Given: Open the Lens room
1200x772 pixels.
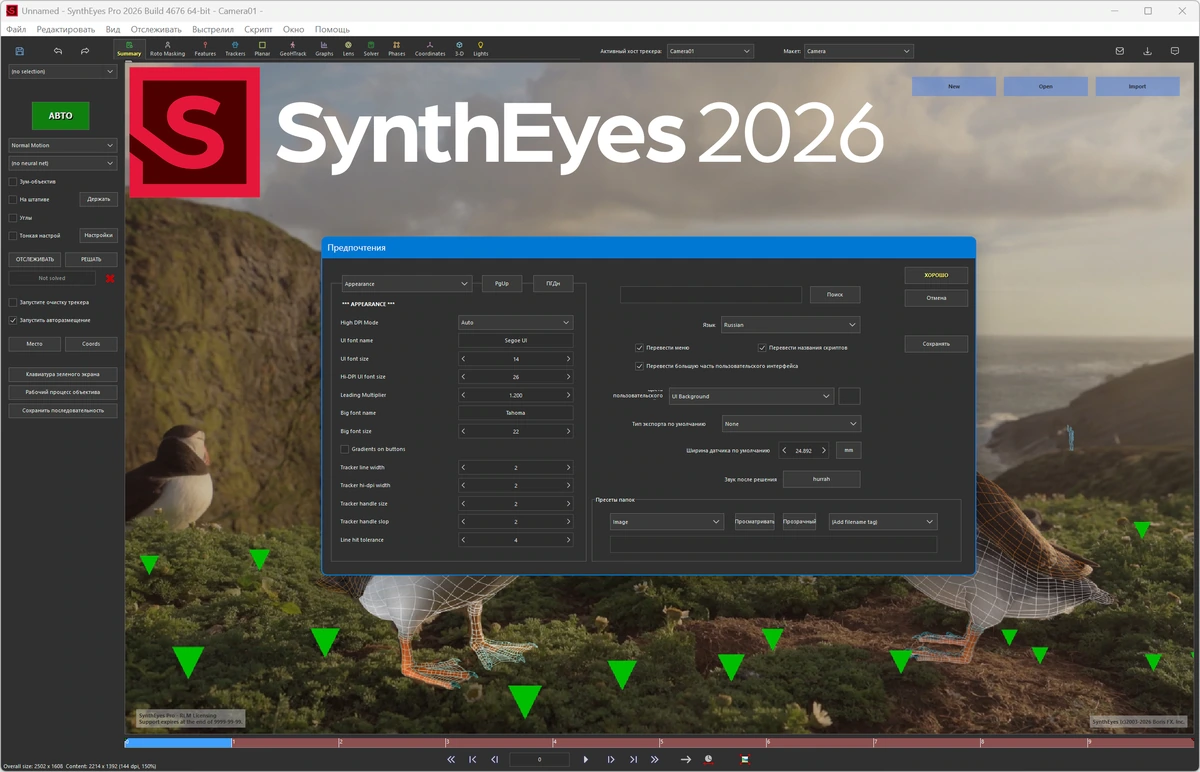Looking at the screenshot, I should tap(348, 49).
